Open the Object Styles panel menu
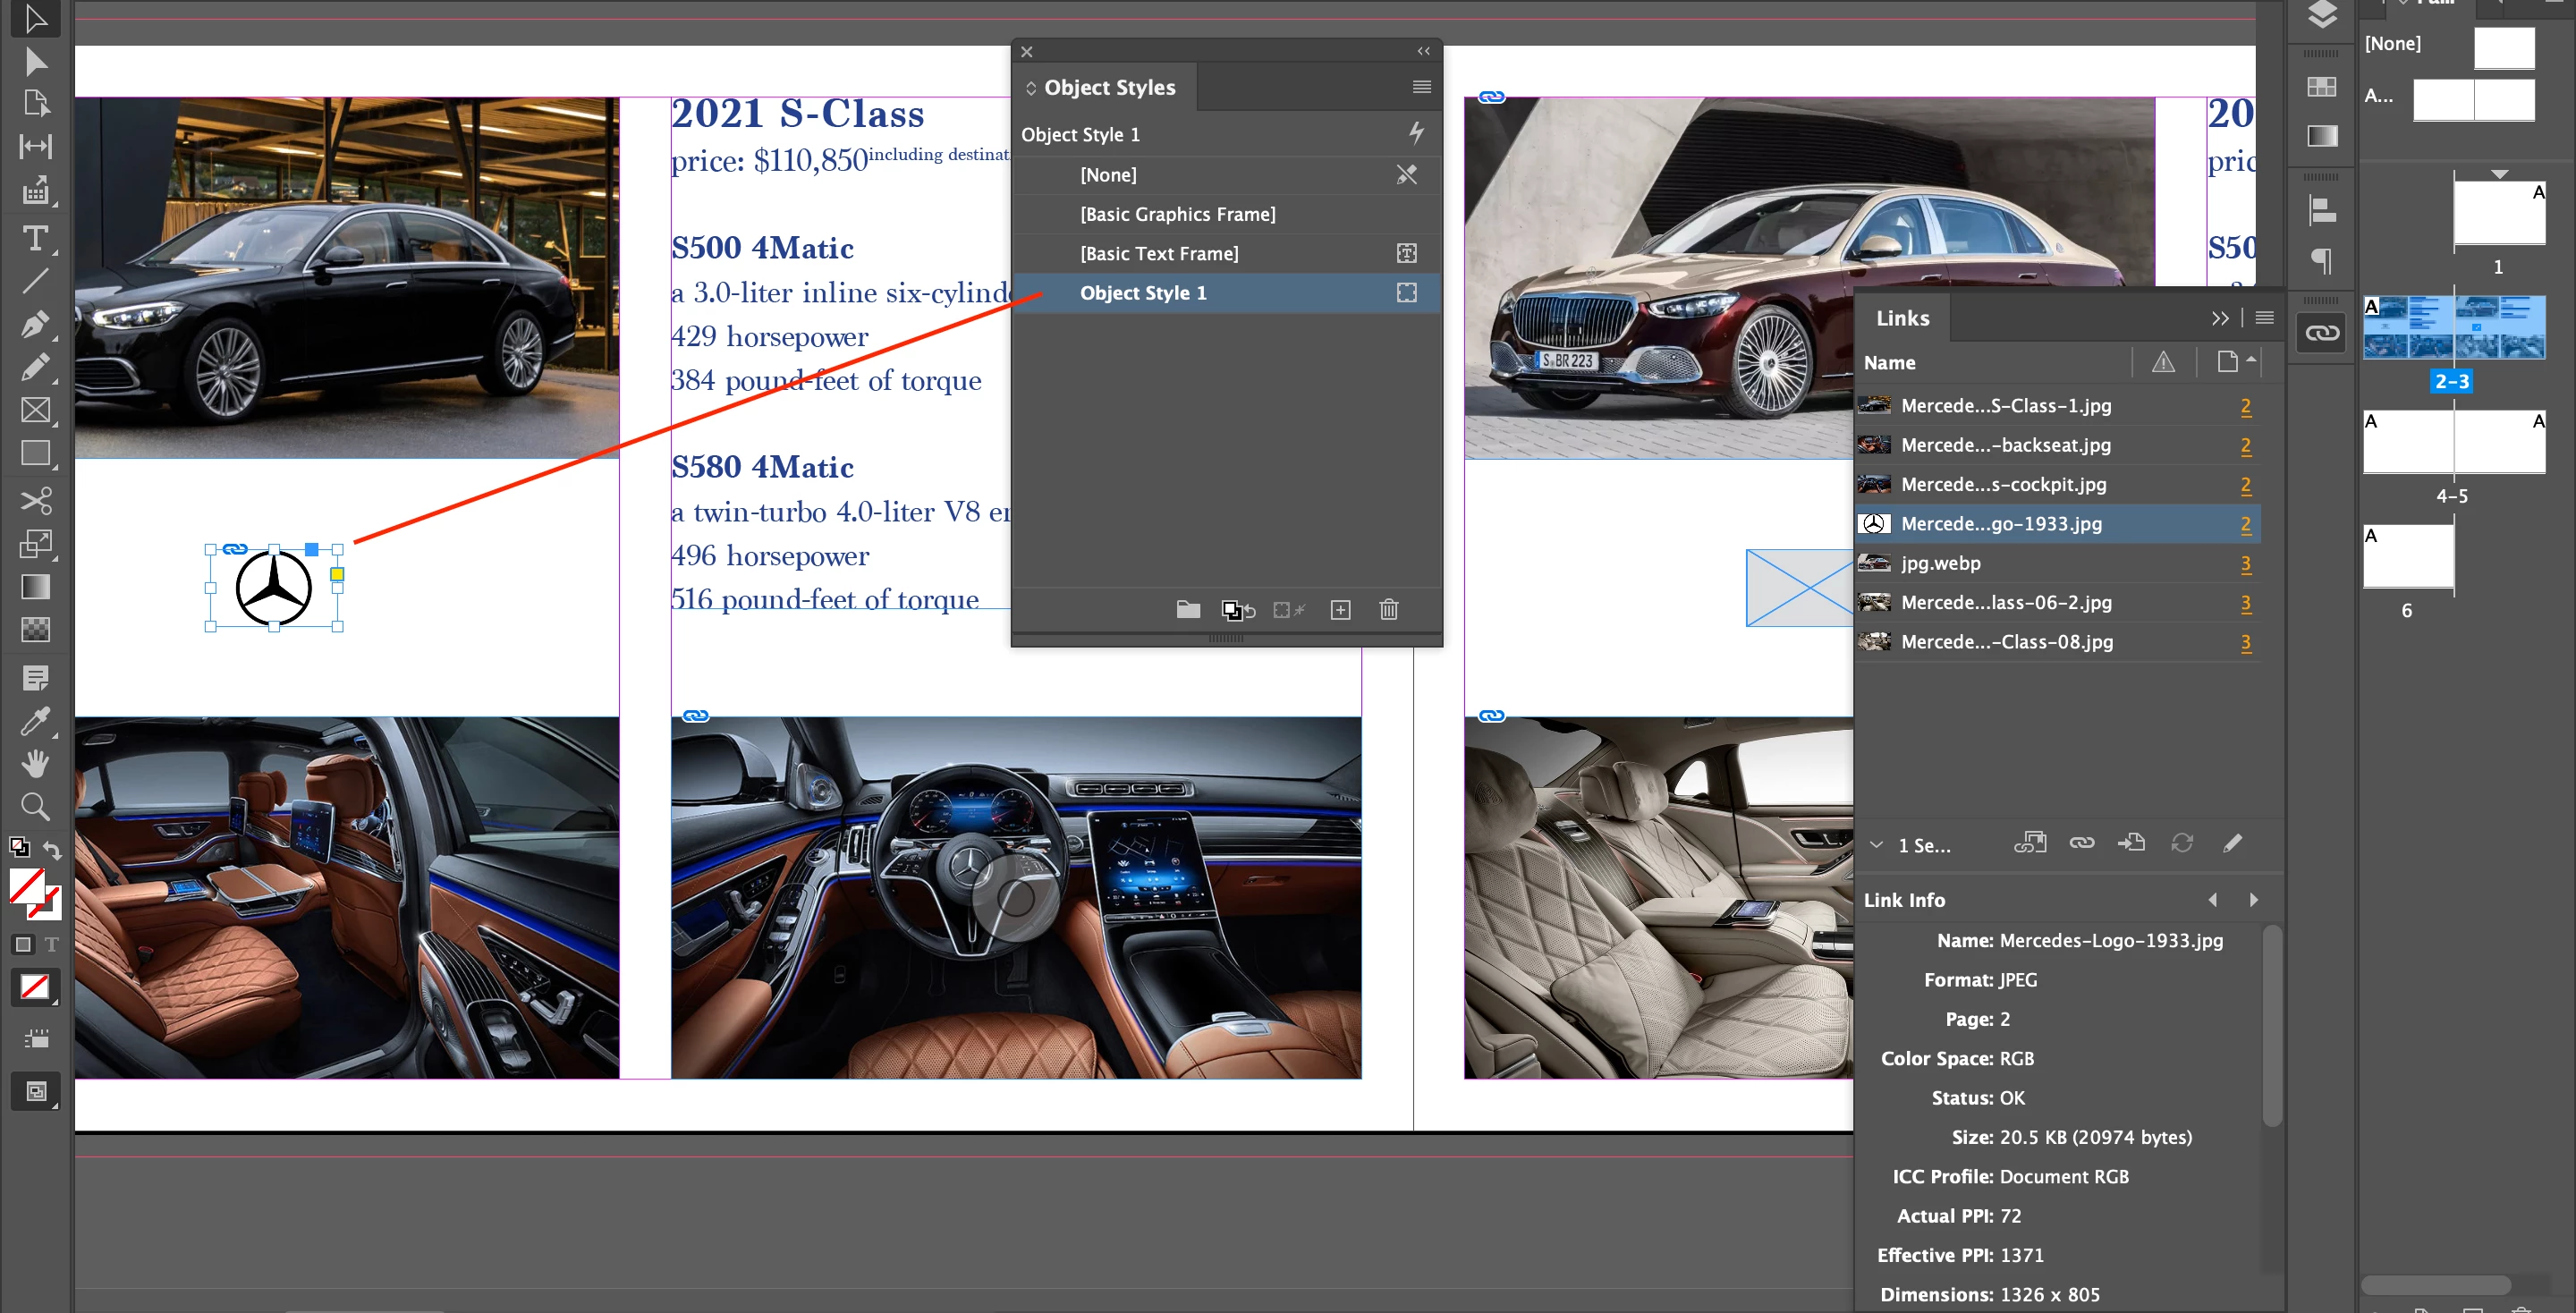The height and width of the screenshot is (1313, 2576). pyautogui.click(x=1421, y=87)
